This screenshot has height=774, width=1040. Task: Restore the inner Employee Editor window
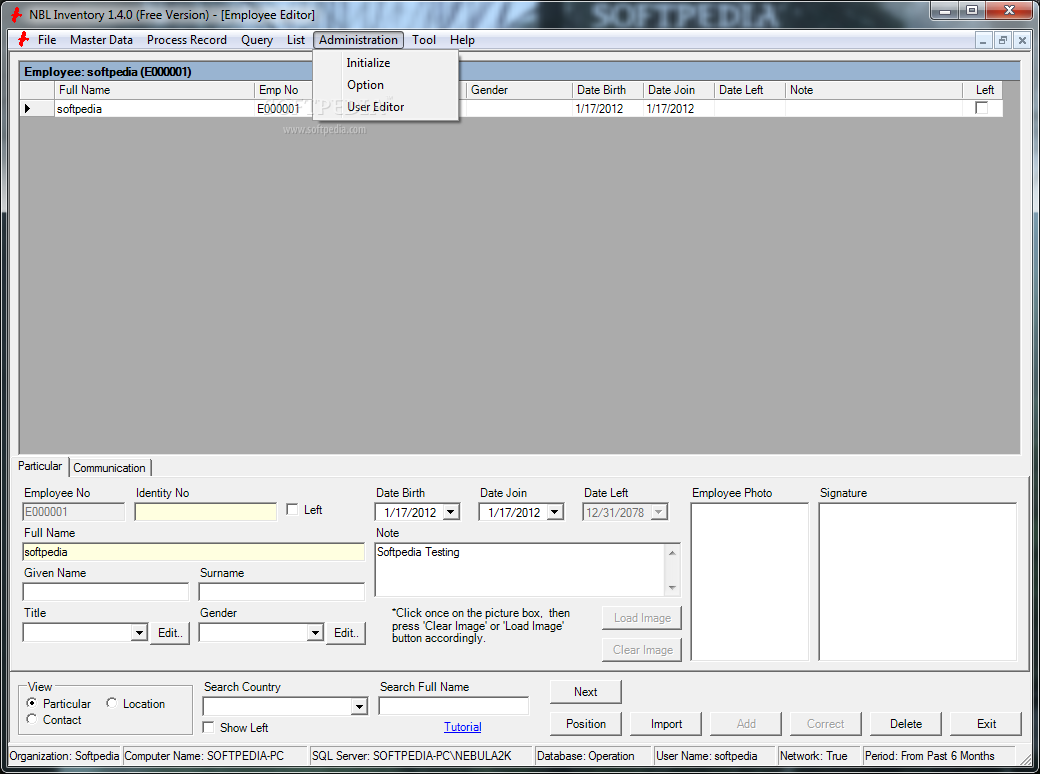point(1003,40)
